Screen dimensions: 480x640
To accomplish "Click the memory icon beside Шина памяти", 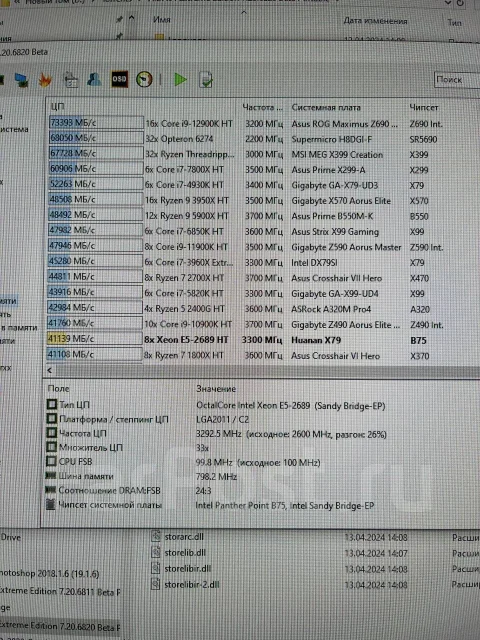I will click(x=51, y=476).
